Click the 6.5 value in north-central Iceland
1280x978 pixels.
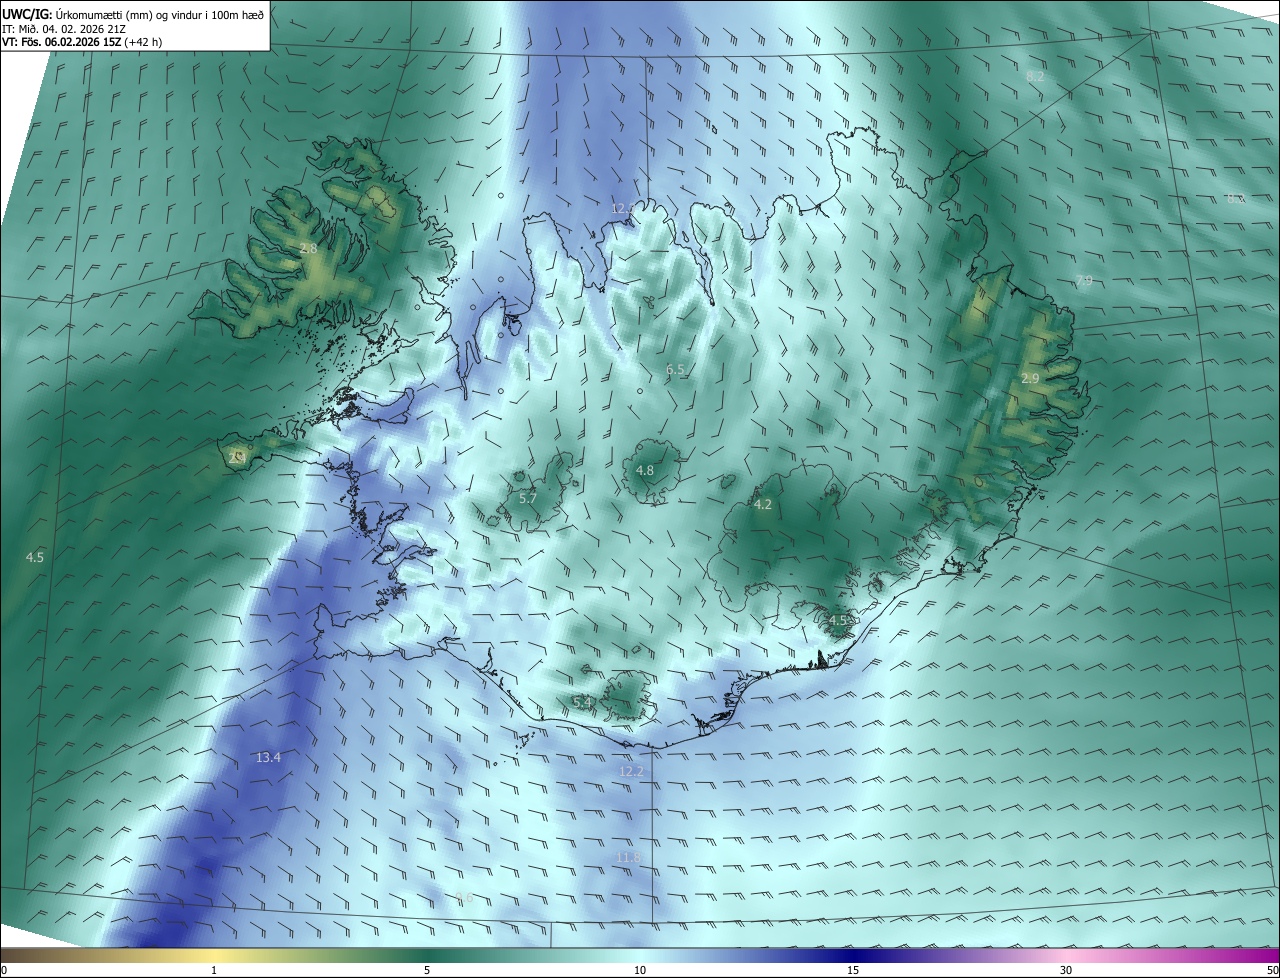pos(675,370)
